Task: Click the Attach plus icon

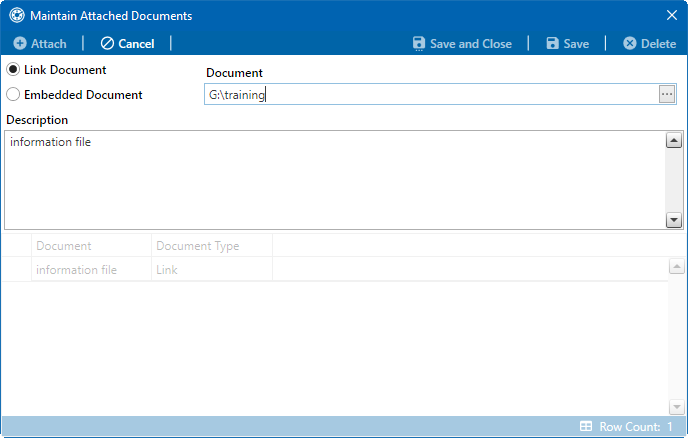Action: coord(20,43)
